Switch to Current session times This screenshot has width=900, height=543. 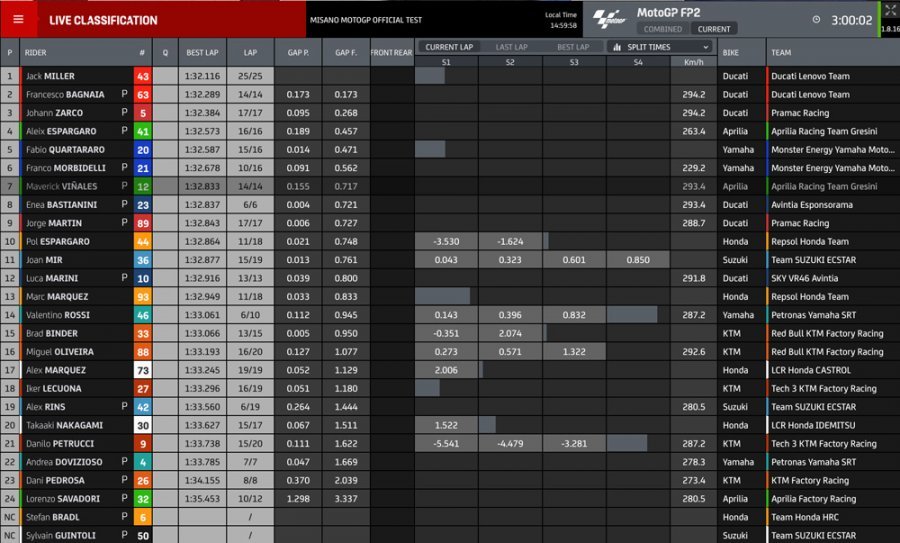point(714,29)
